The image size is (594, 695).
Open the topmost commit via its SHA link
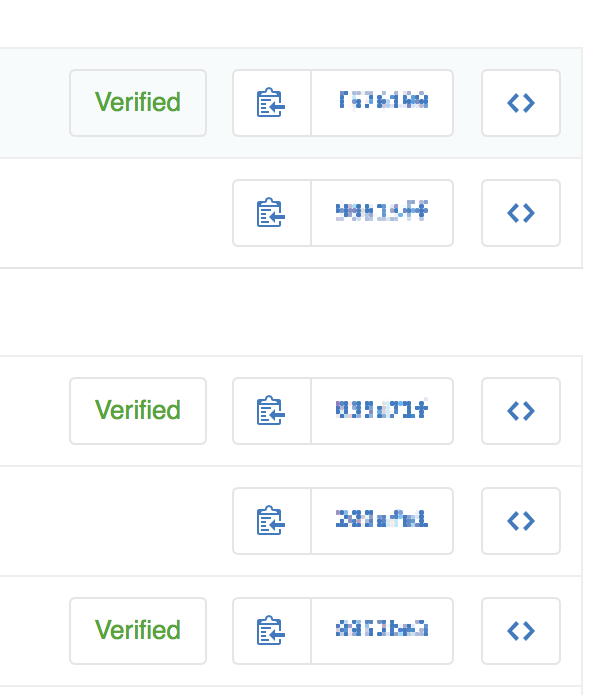382,103
